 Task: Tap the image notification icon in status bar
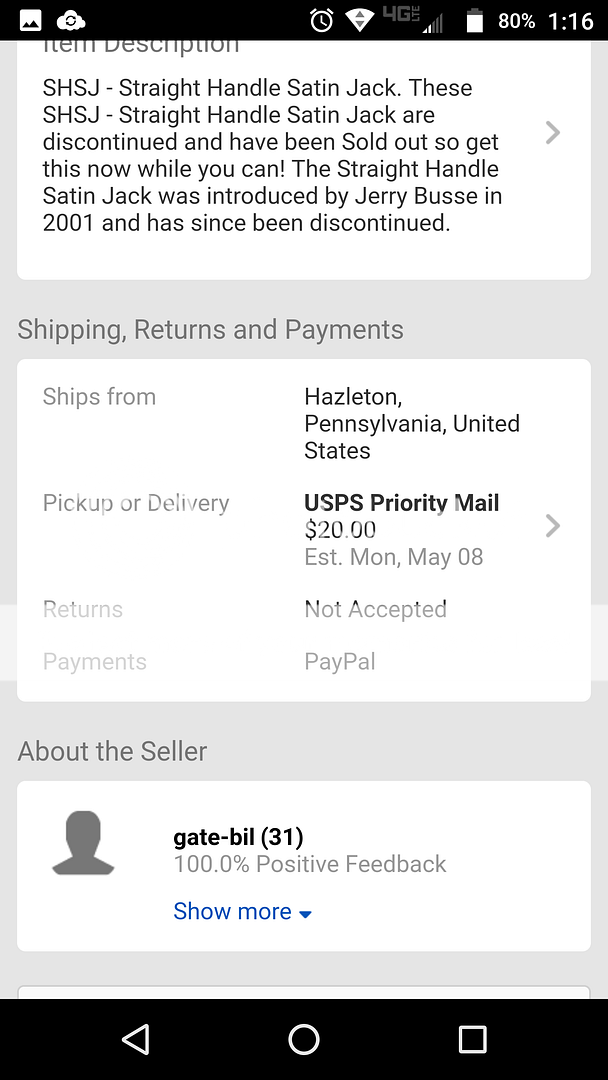31,20
